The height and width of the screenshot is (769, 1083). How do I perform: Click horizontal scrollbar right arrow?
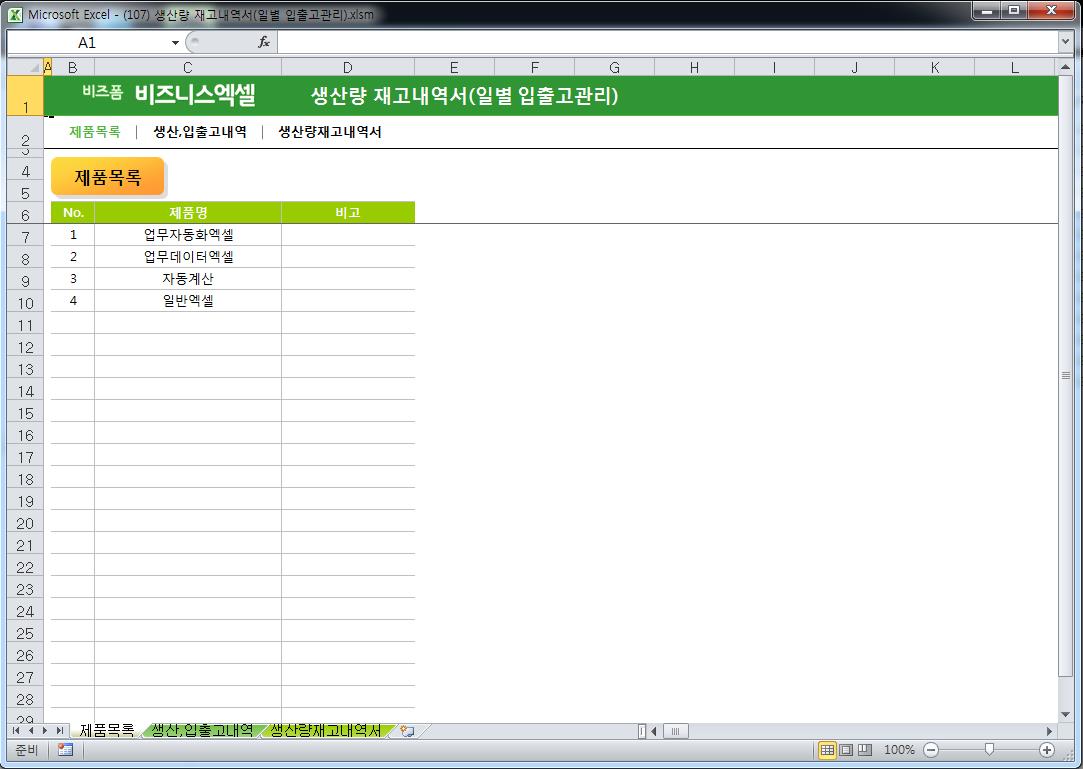pos(1049,731)
